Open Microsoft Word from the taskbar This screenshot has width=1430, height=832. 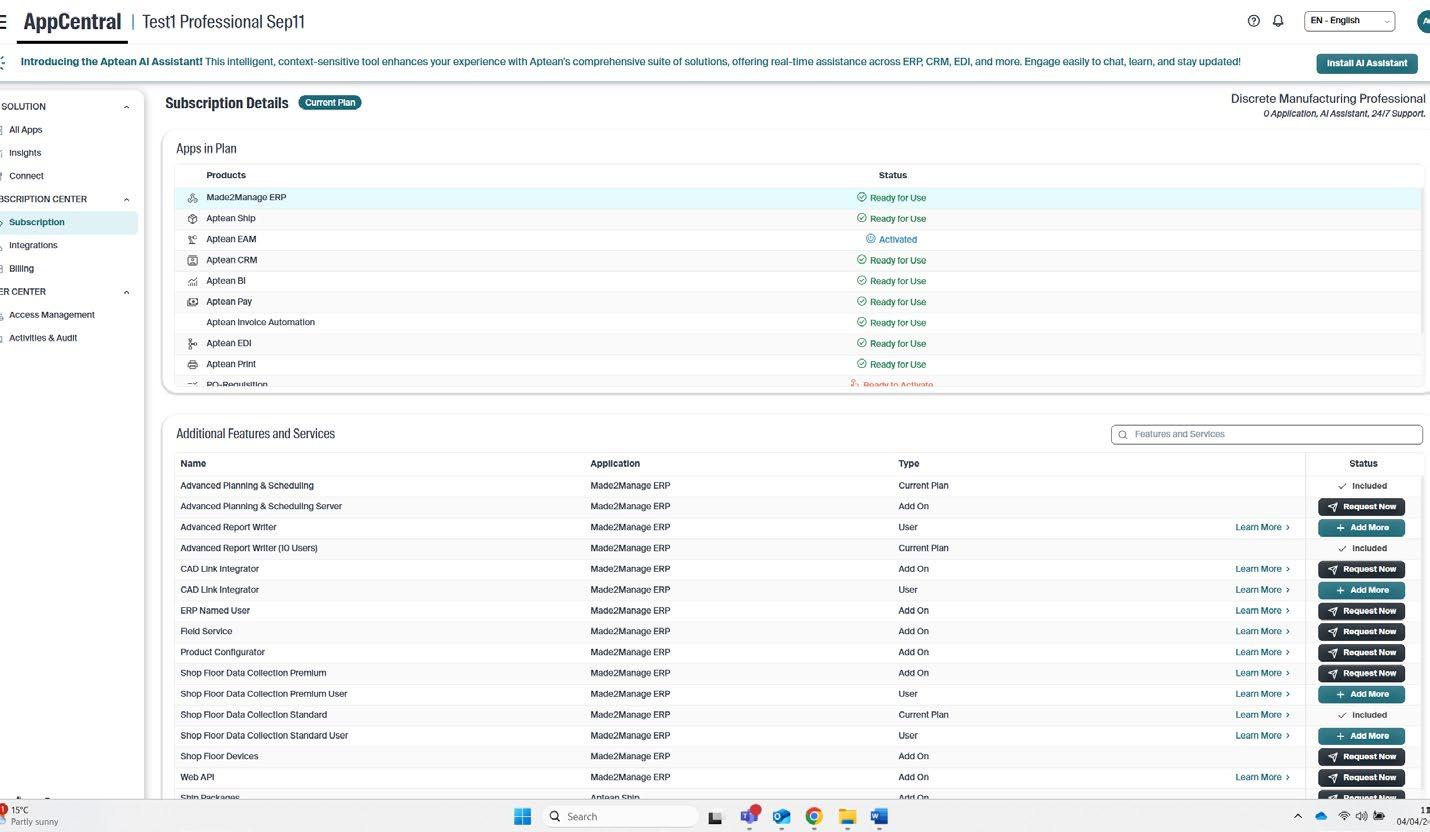879,816
